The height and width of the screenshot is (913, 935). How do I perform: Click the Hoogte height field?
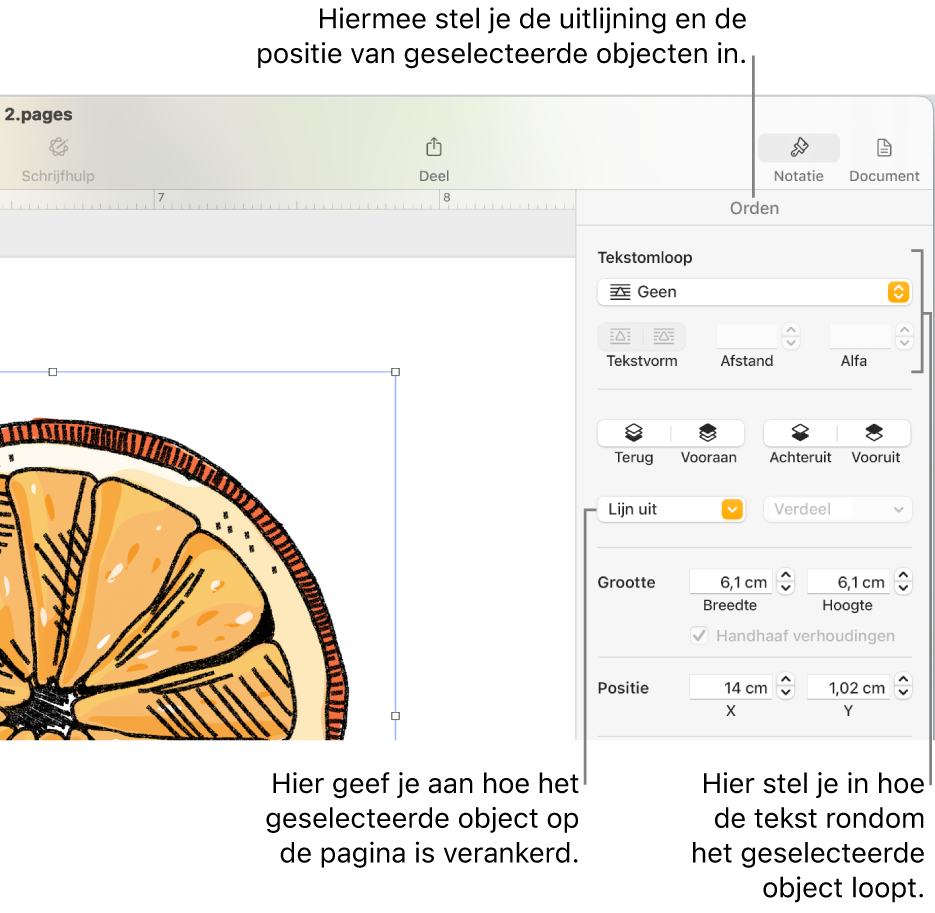848,582
